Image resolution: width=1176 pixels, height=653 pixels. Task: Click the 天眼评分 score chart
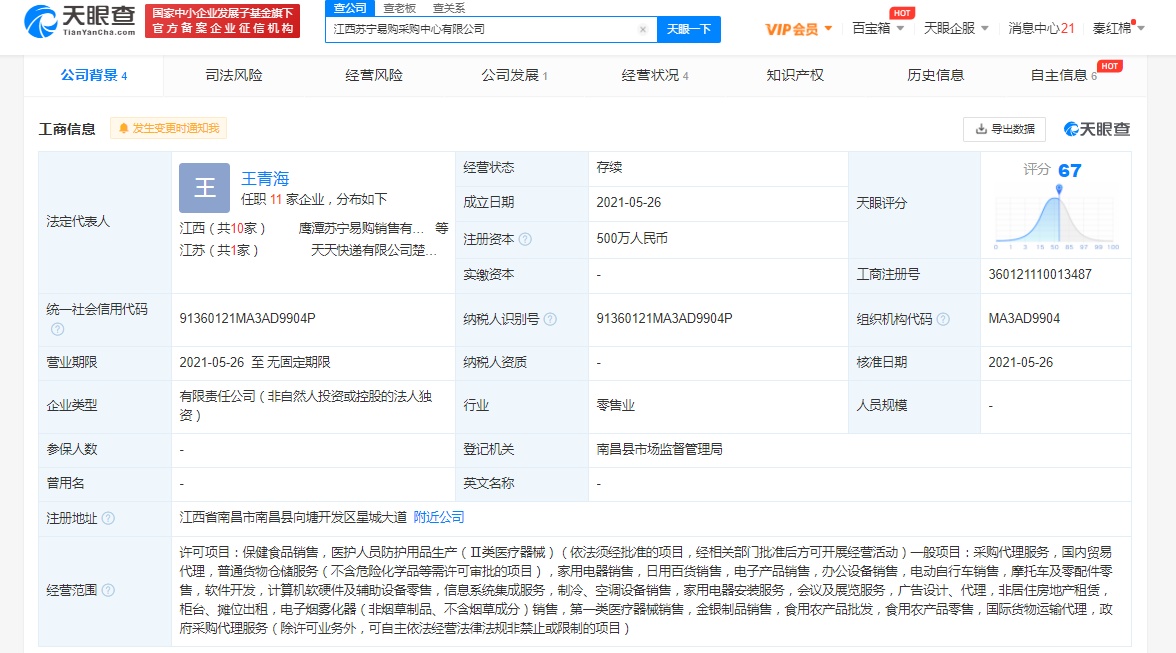[1056, 218]
